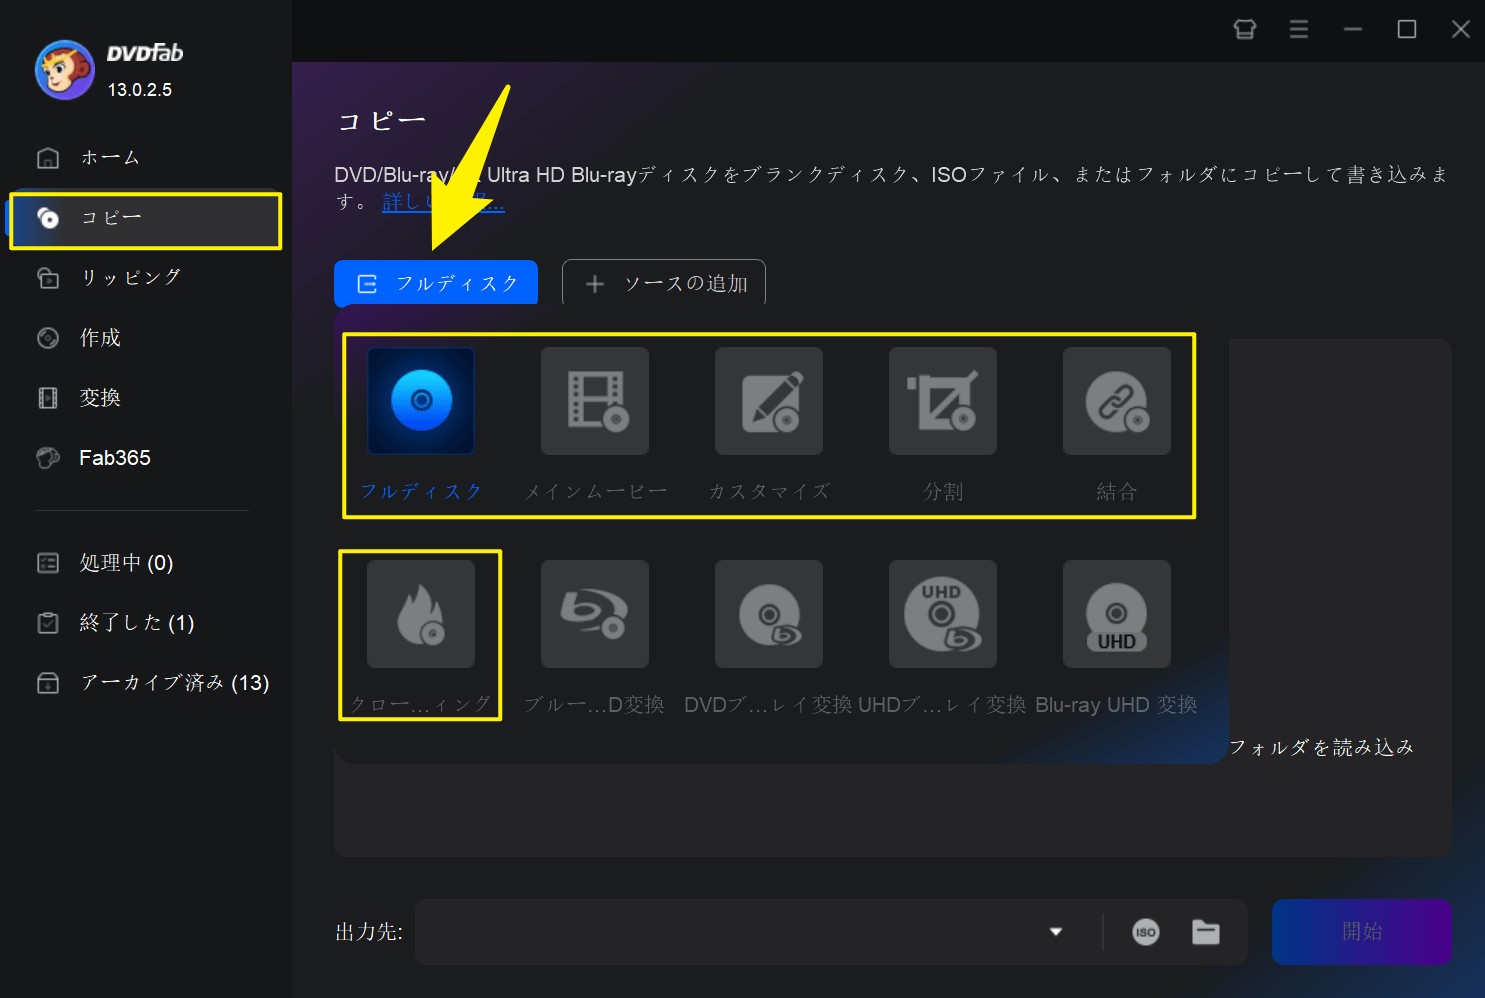The height and width of the screenshot is (998, 1485).
Task: Choose the DVD to Blu-ray conversion icon
Action: click(769, 614)
